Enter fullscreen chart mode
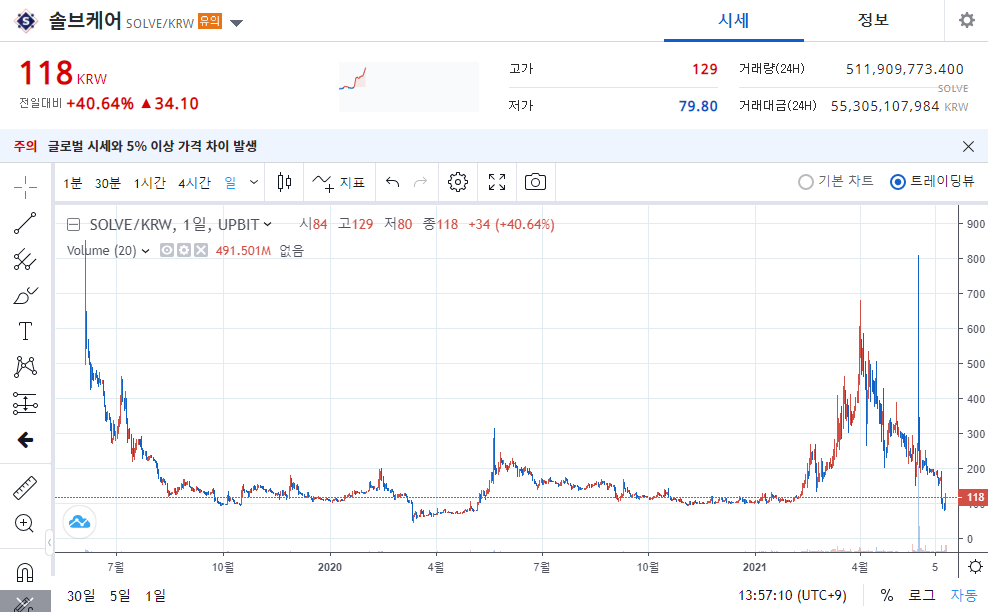This screenshot has width=988, height=612. [497, 182]
